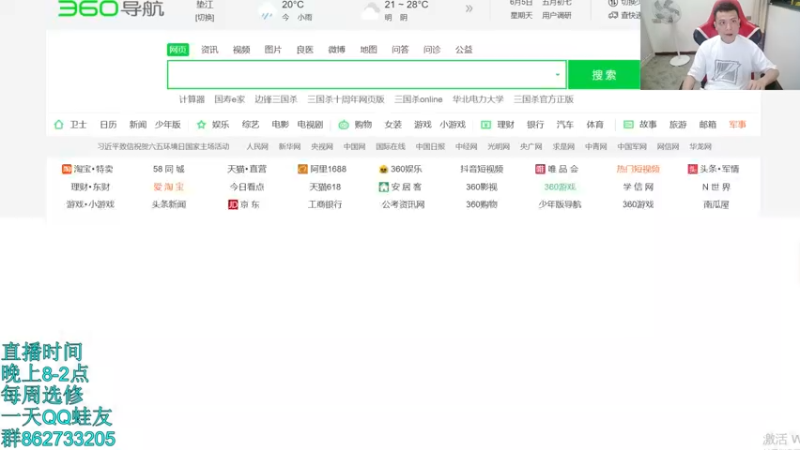Click the 理财 money icon

tap(486, 124)
